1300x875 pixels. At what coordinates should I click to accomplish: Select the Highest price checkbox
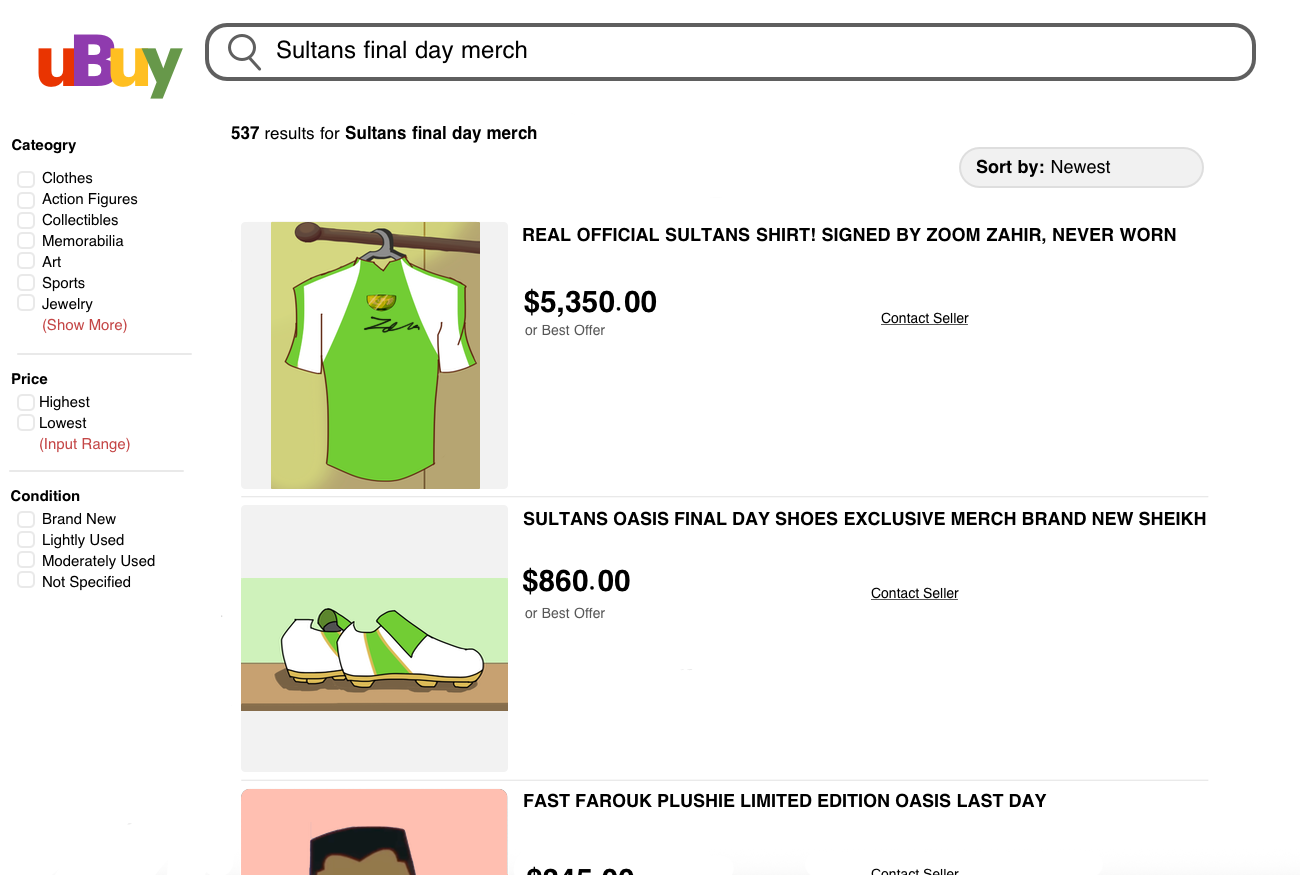click(26, 403)
